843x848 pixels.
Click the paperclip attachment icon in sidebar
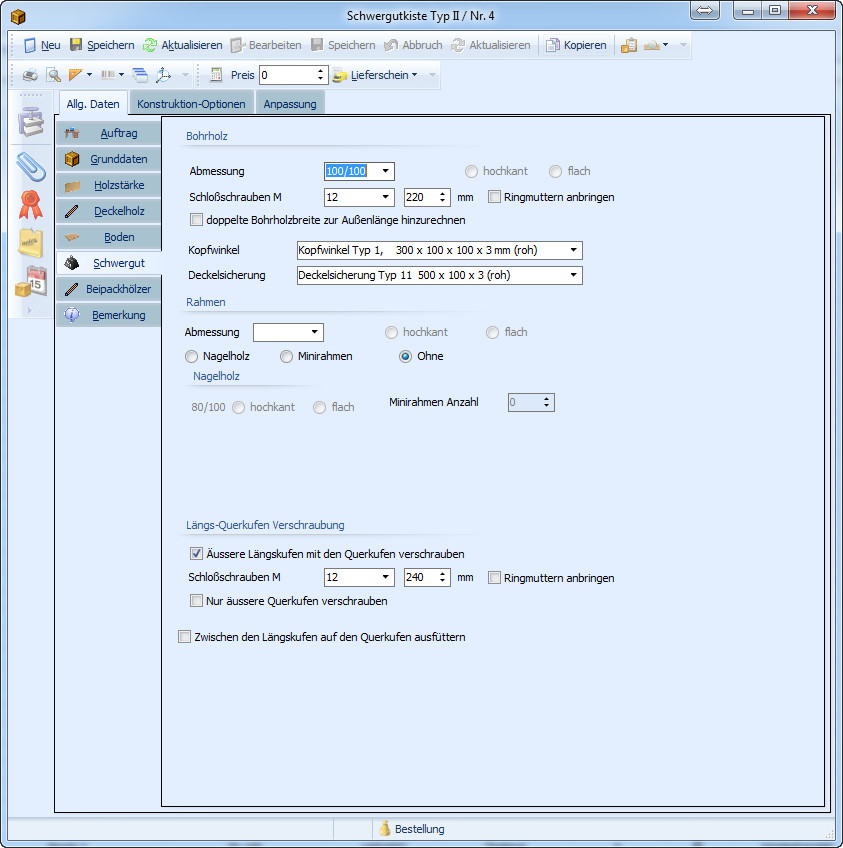30,166
